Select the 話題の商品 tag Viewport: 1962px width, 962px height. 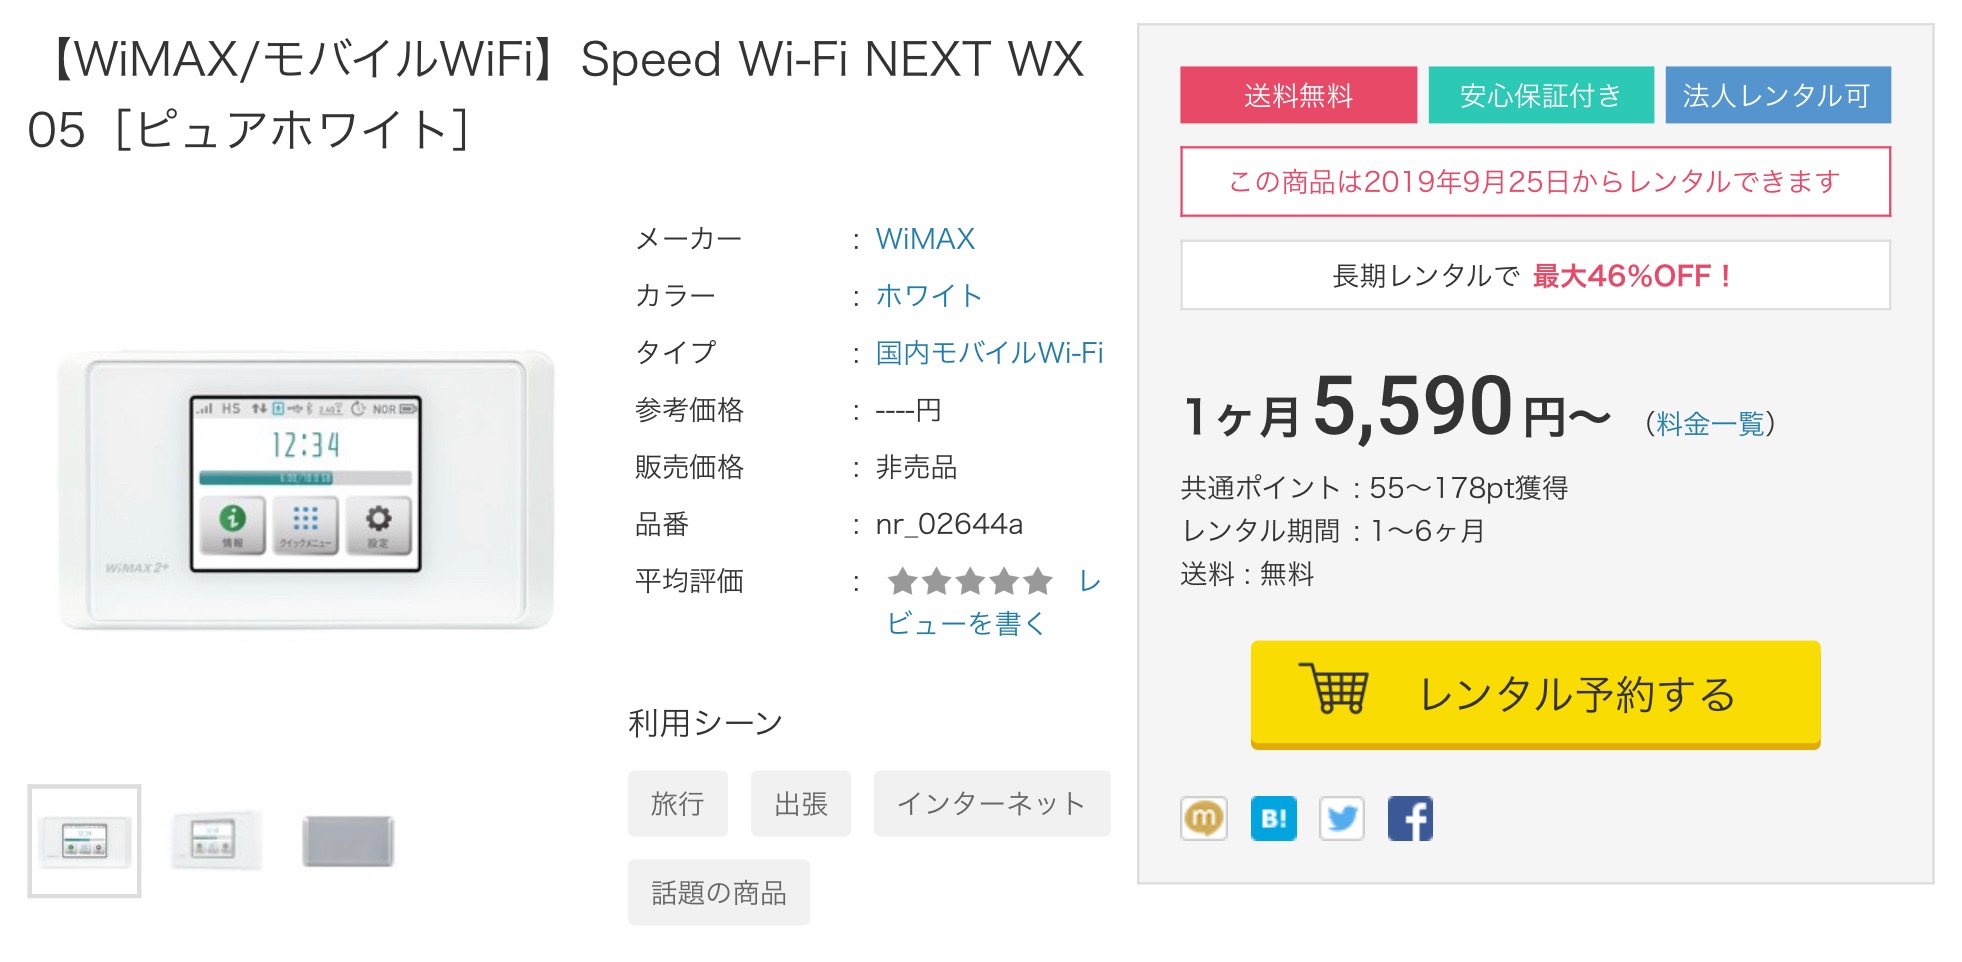point(718,893)
